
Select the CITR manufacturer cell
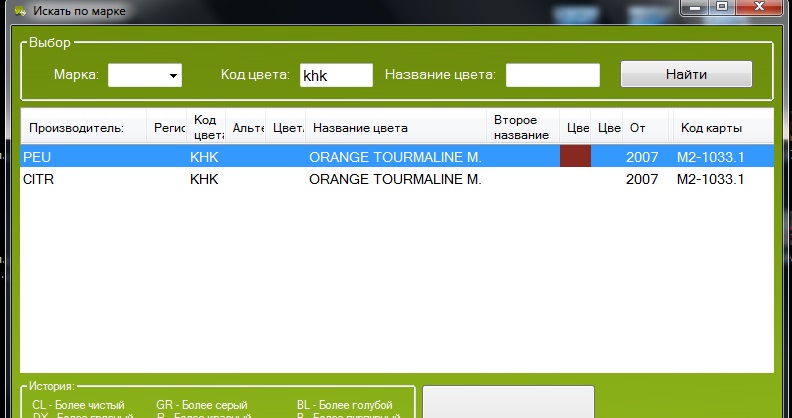38,179
